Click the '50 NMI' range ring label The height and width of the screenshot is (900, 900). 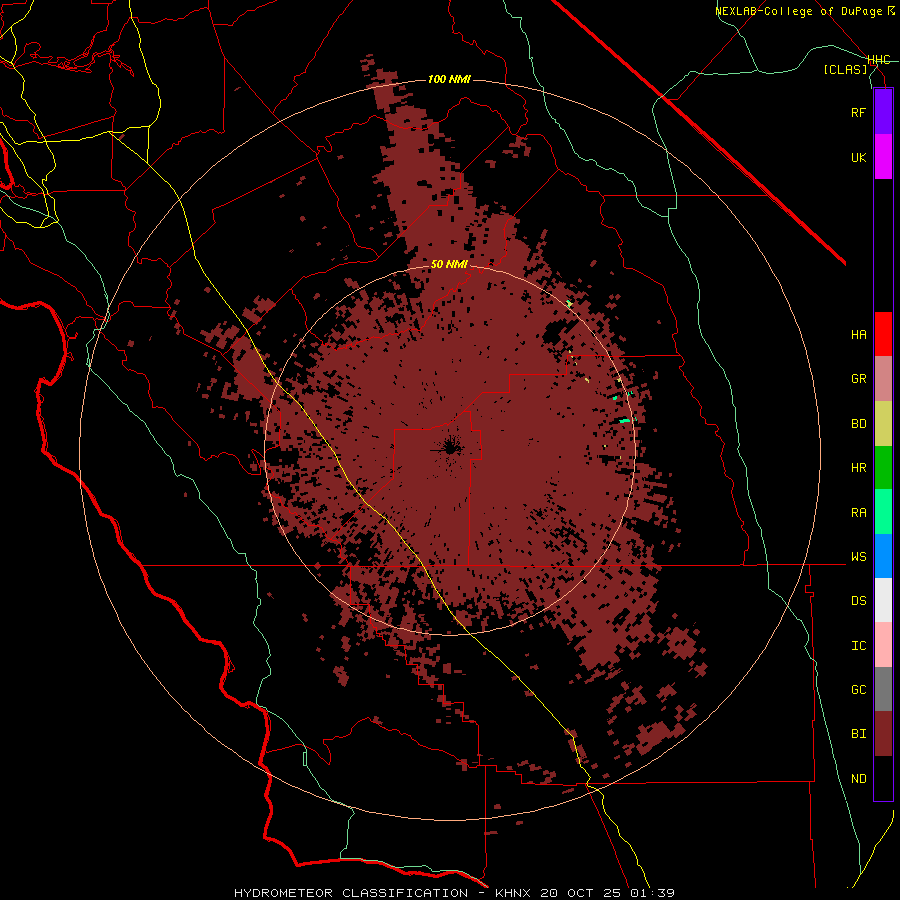click(449, 264)
